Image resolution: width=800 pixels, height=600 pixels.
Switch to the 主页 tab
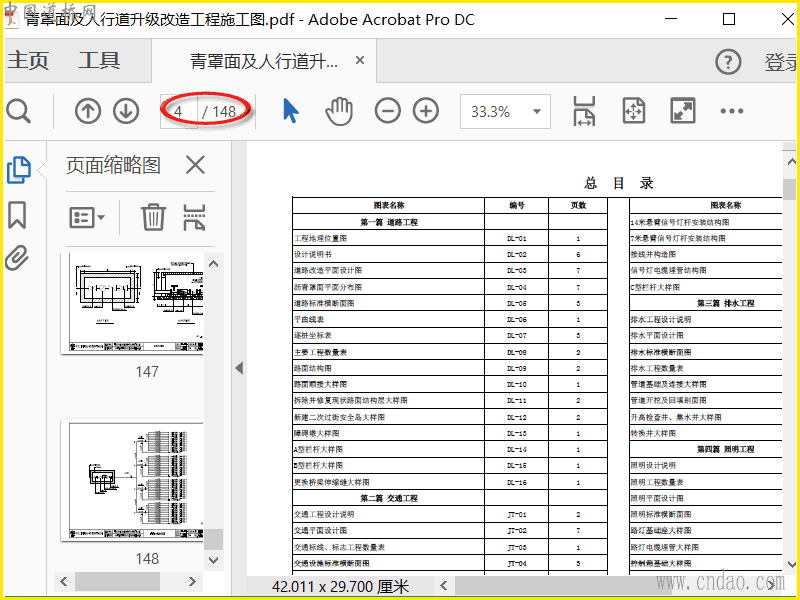point(28,61)
